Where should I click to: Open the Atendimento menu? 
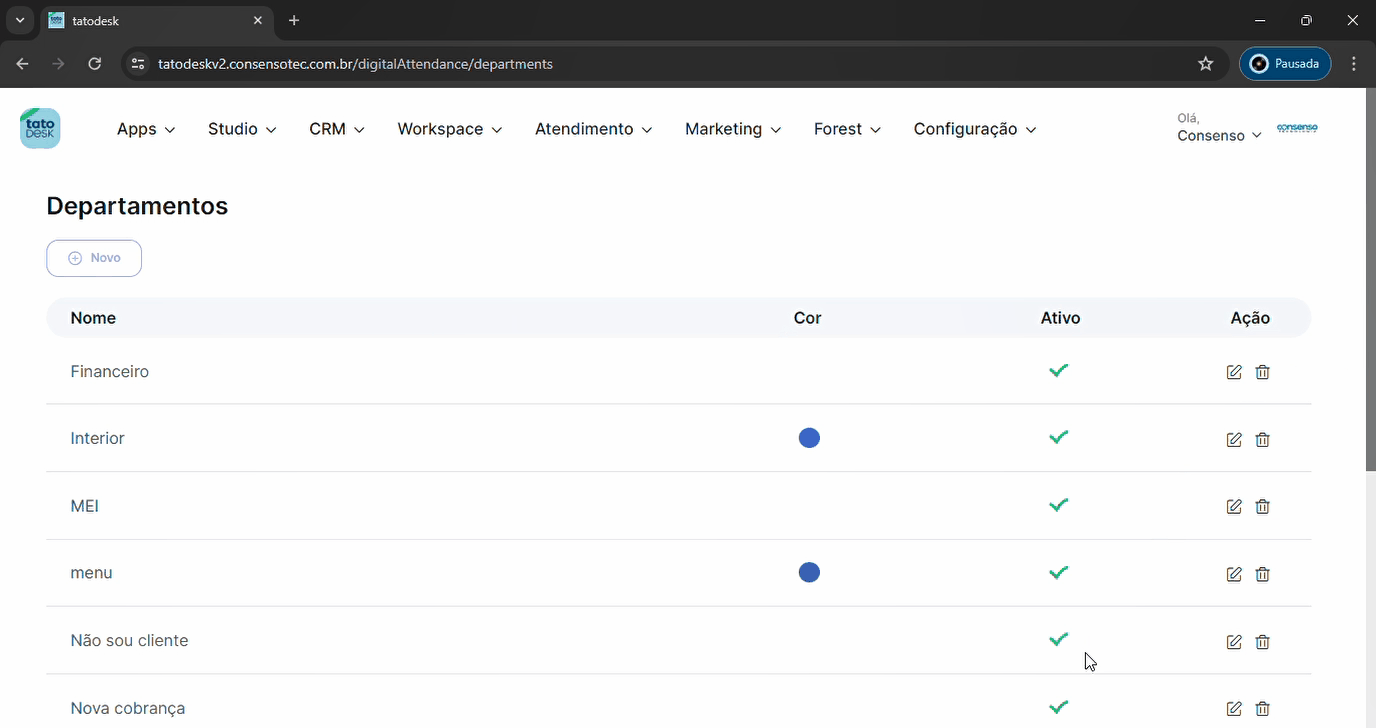[x=593, y=129]
